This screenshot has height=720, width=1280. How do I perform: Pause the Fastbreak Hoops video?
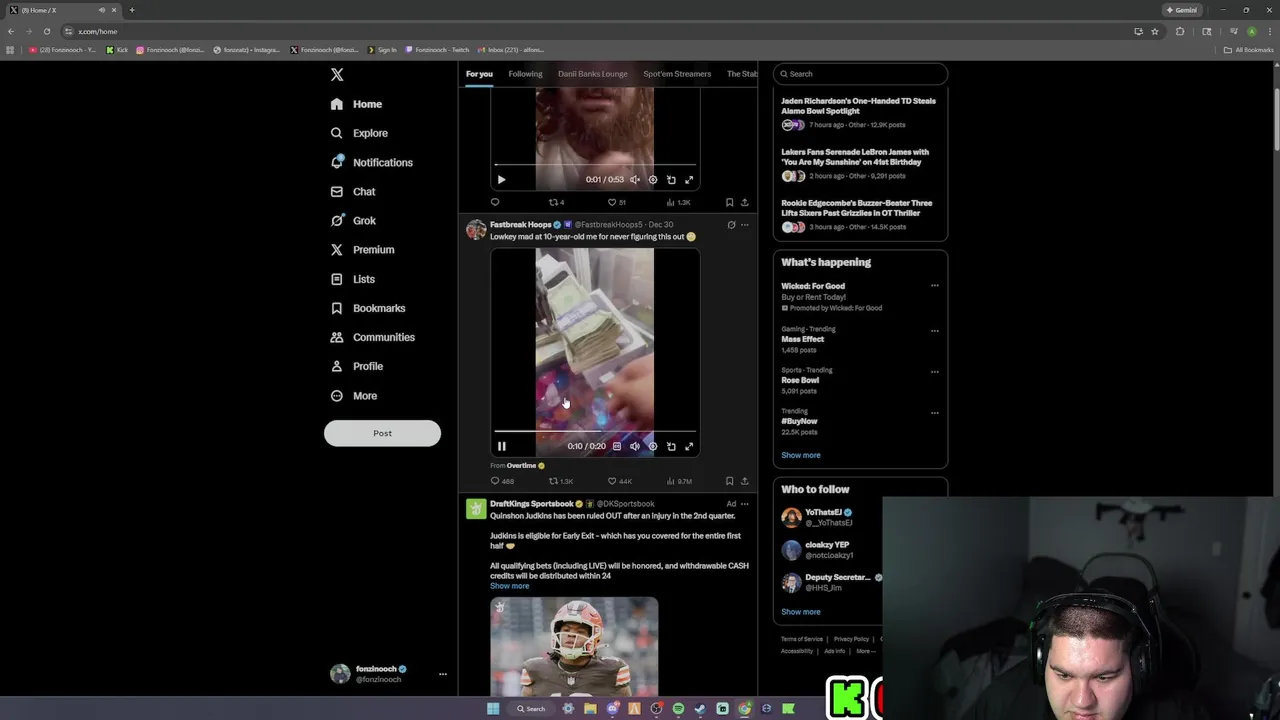tap(502, 446)
